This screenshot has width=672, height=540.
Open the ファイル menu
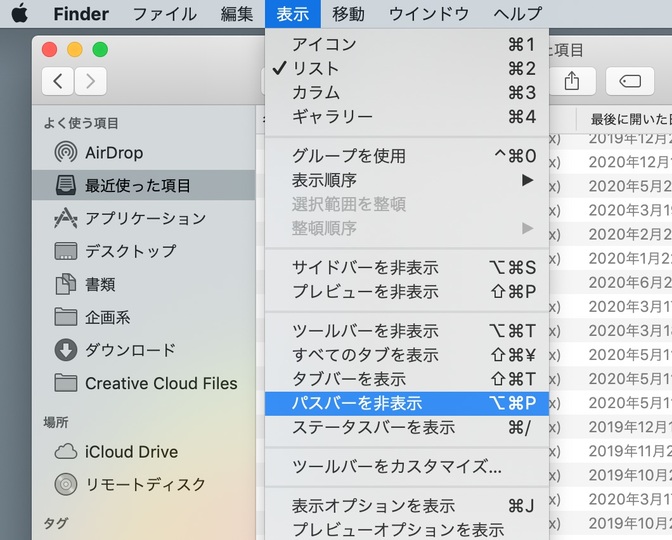pos(165,14)
